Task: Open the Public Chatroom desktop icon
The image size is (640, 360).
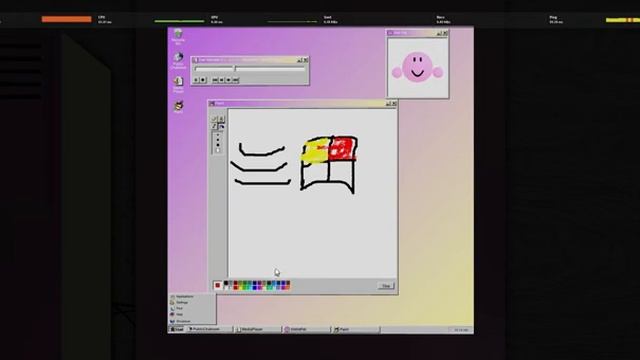Action: click(x=178, y=60)
